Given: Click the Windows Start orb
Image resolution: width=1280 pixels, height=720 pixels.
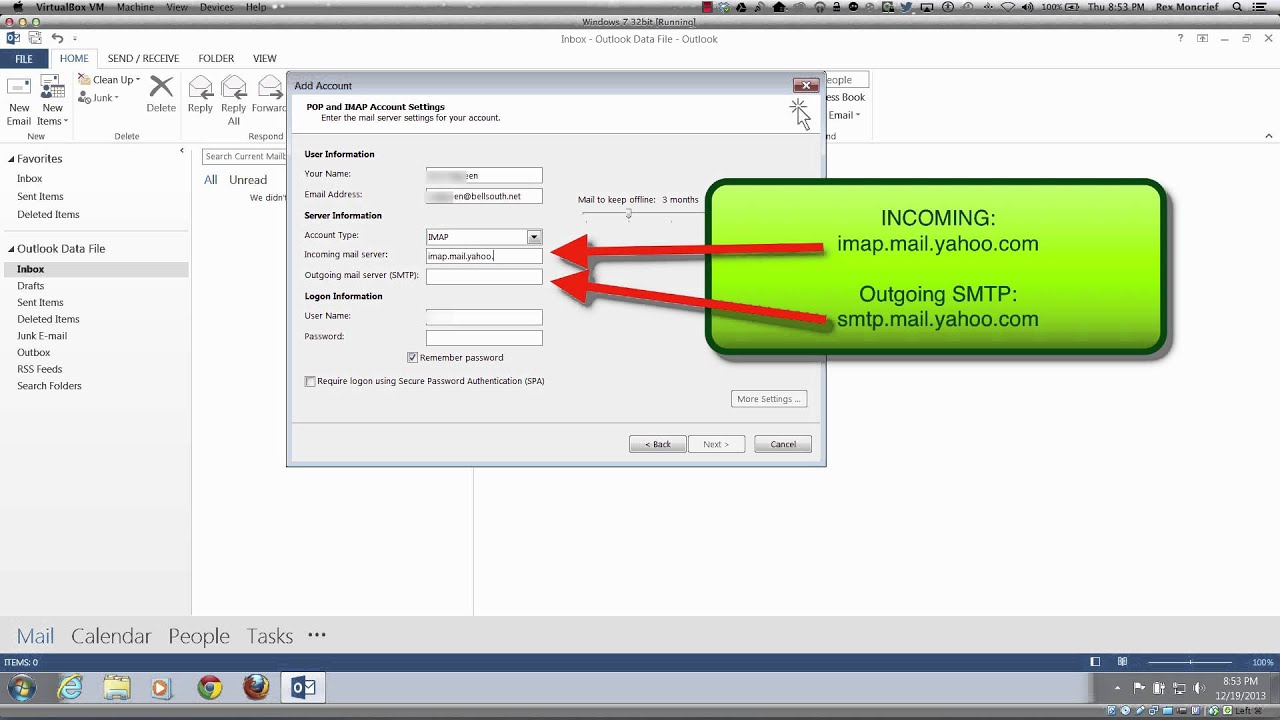Looking at the screenshot, I should (21, 688).
